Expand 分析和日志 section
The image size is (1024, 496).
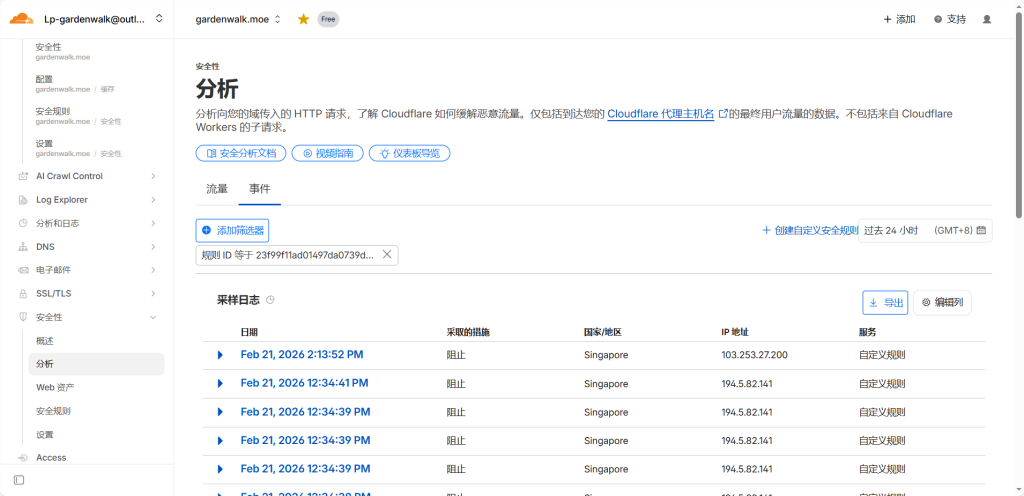pos(153,223)
